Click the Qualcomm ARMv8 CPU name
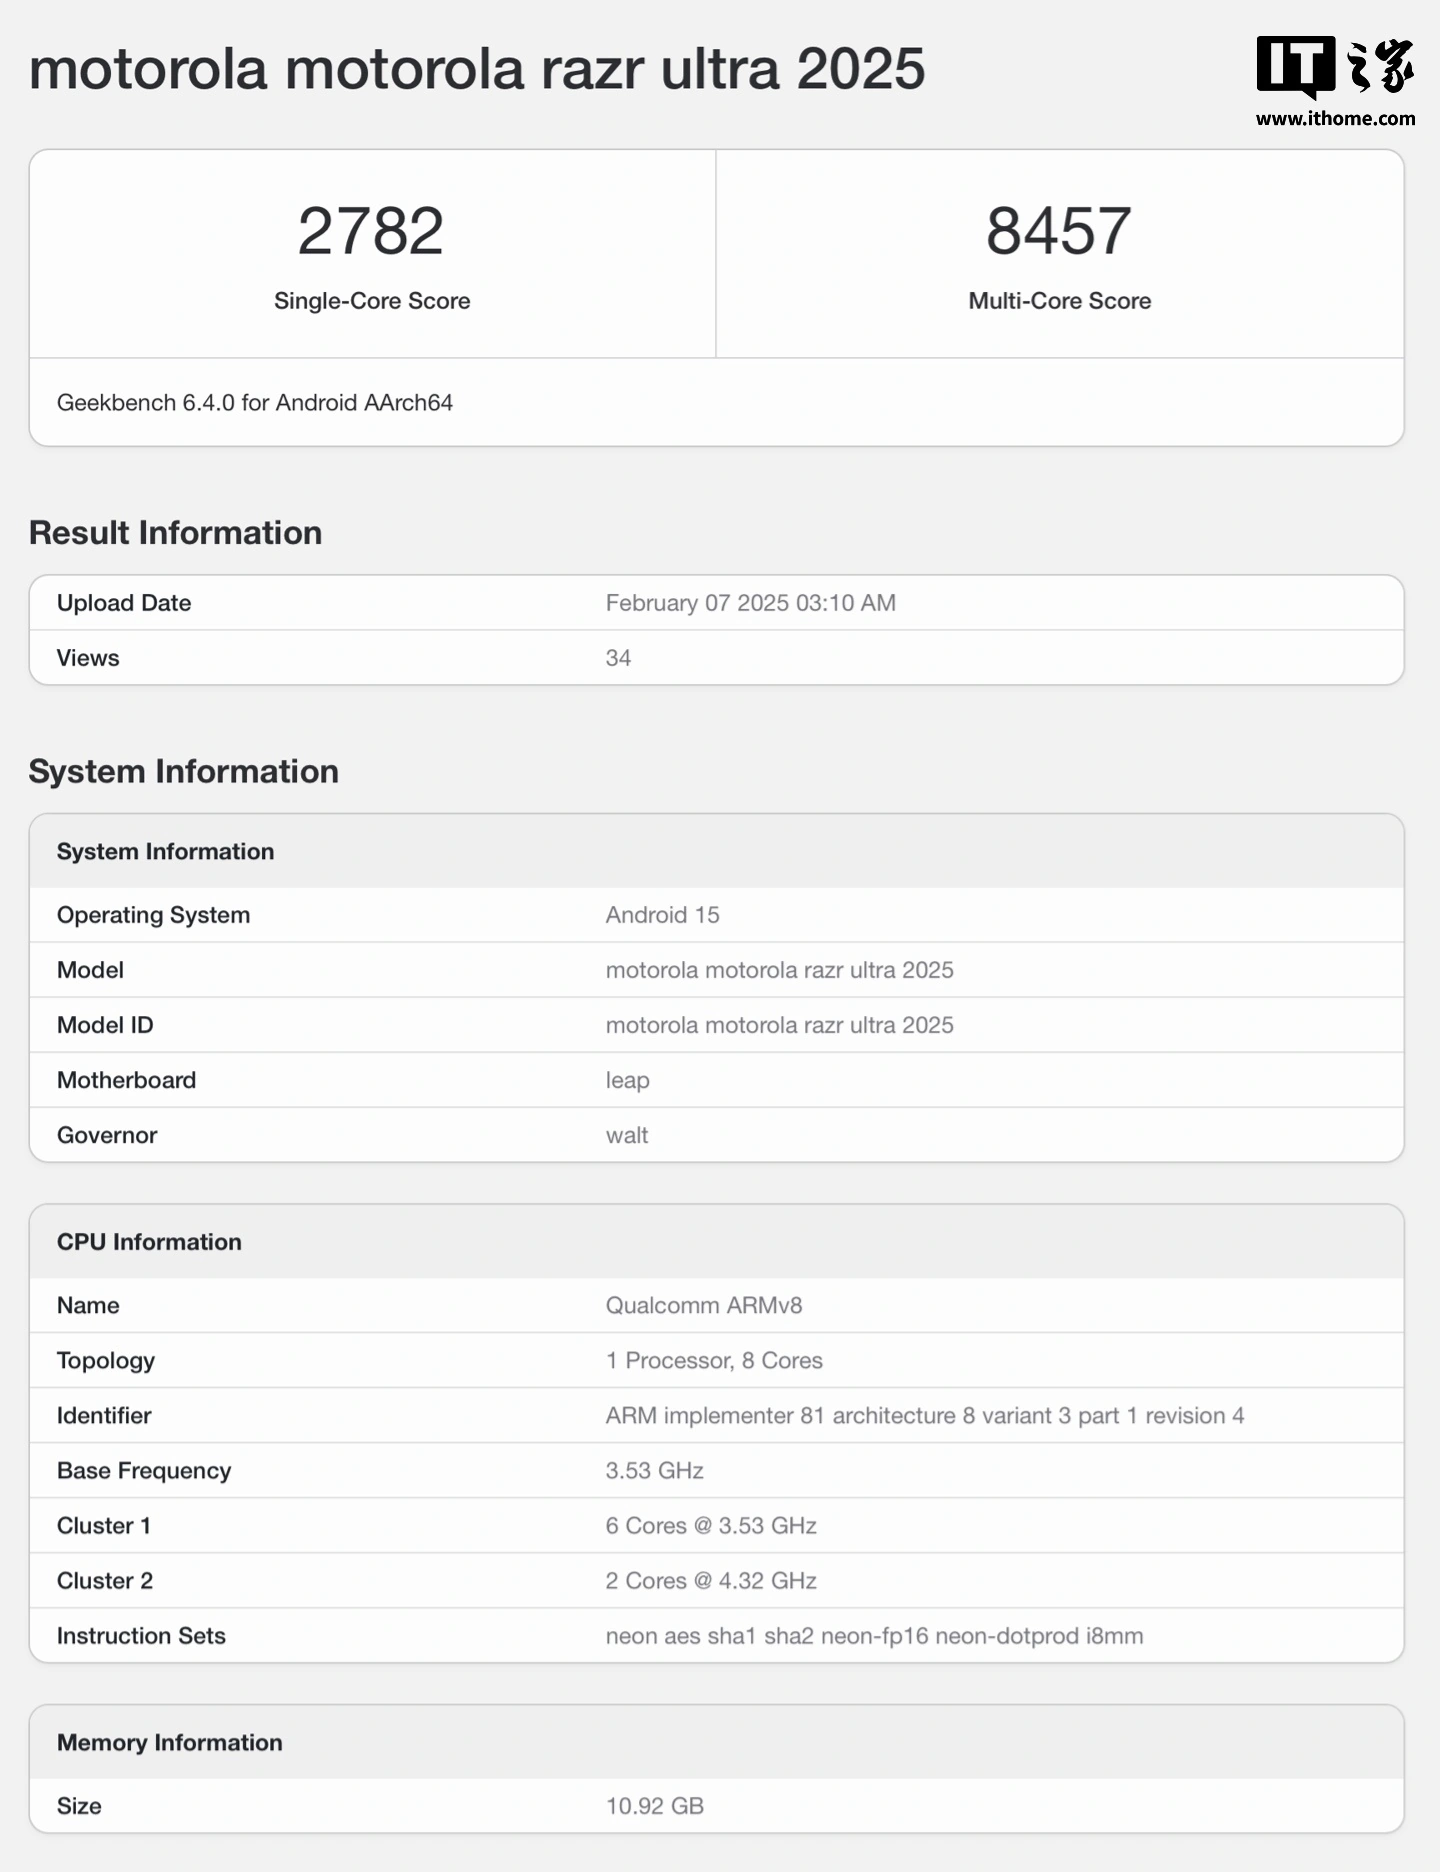The image size is (1440, 1872). pyautogui.click(x=703, y=1305)
